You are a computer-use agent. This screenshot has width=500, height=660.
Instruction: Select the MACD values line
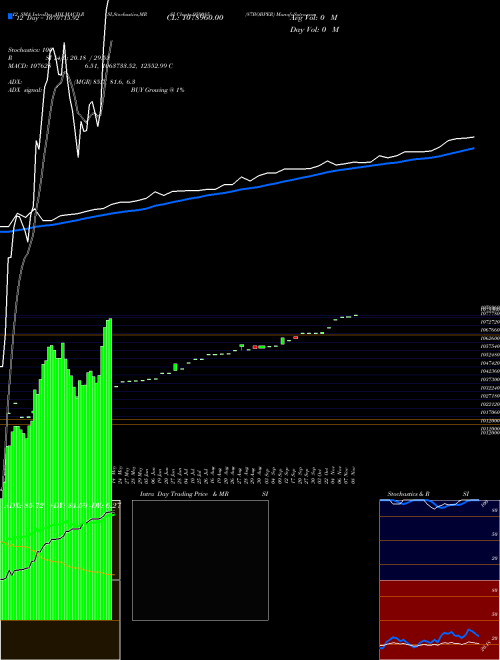90,66
